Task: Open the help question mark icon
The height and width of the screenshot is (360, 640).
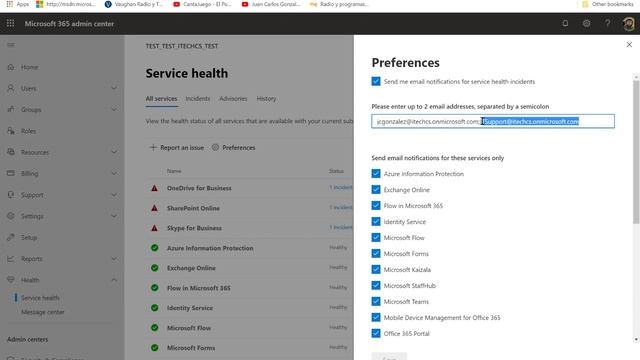Action: click(x=607, y=23)
